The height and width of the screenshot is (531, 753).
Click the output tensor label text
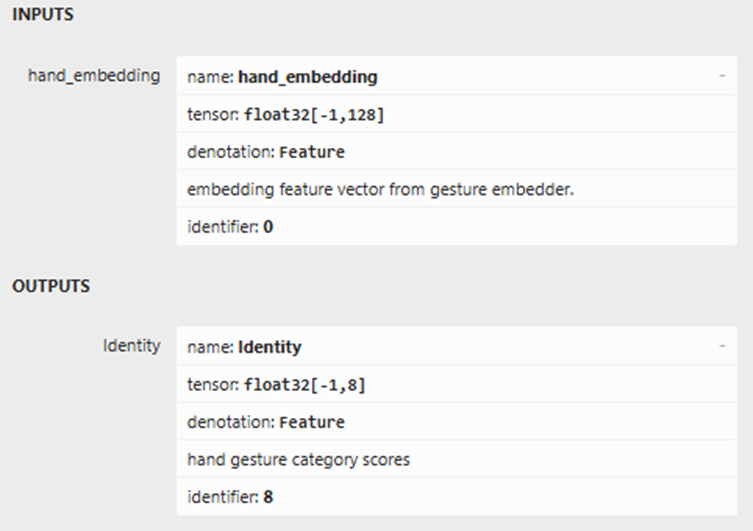(213, 385)
